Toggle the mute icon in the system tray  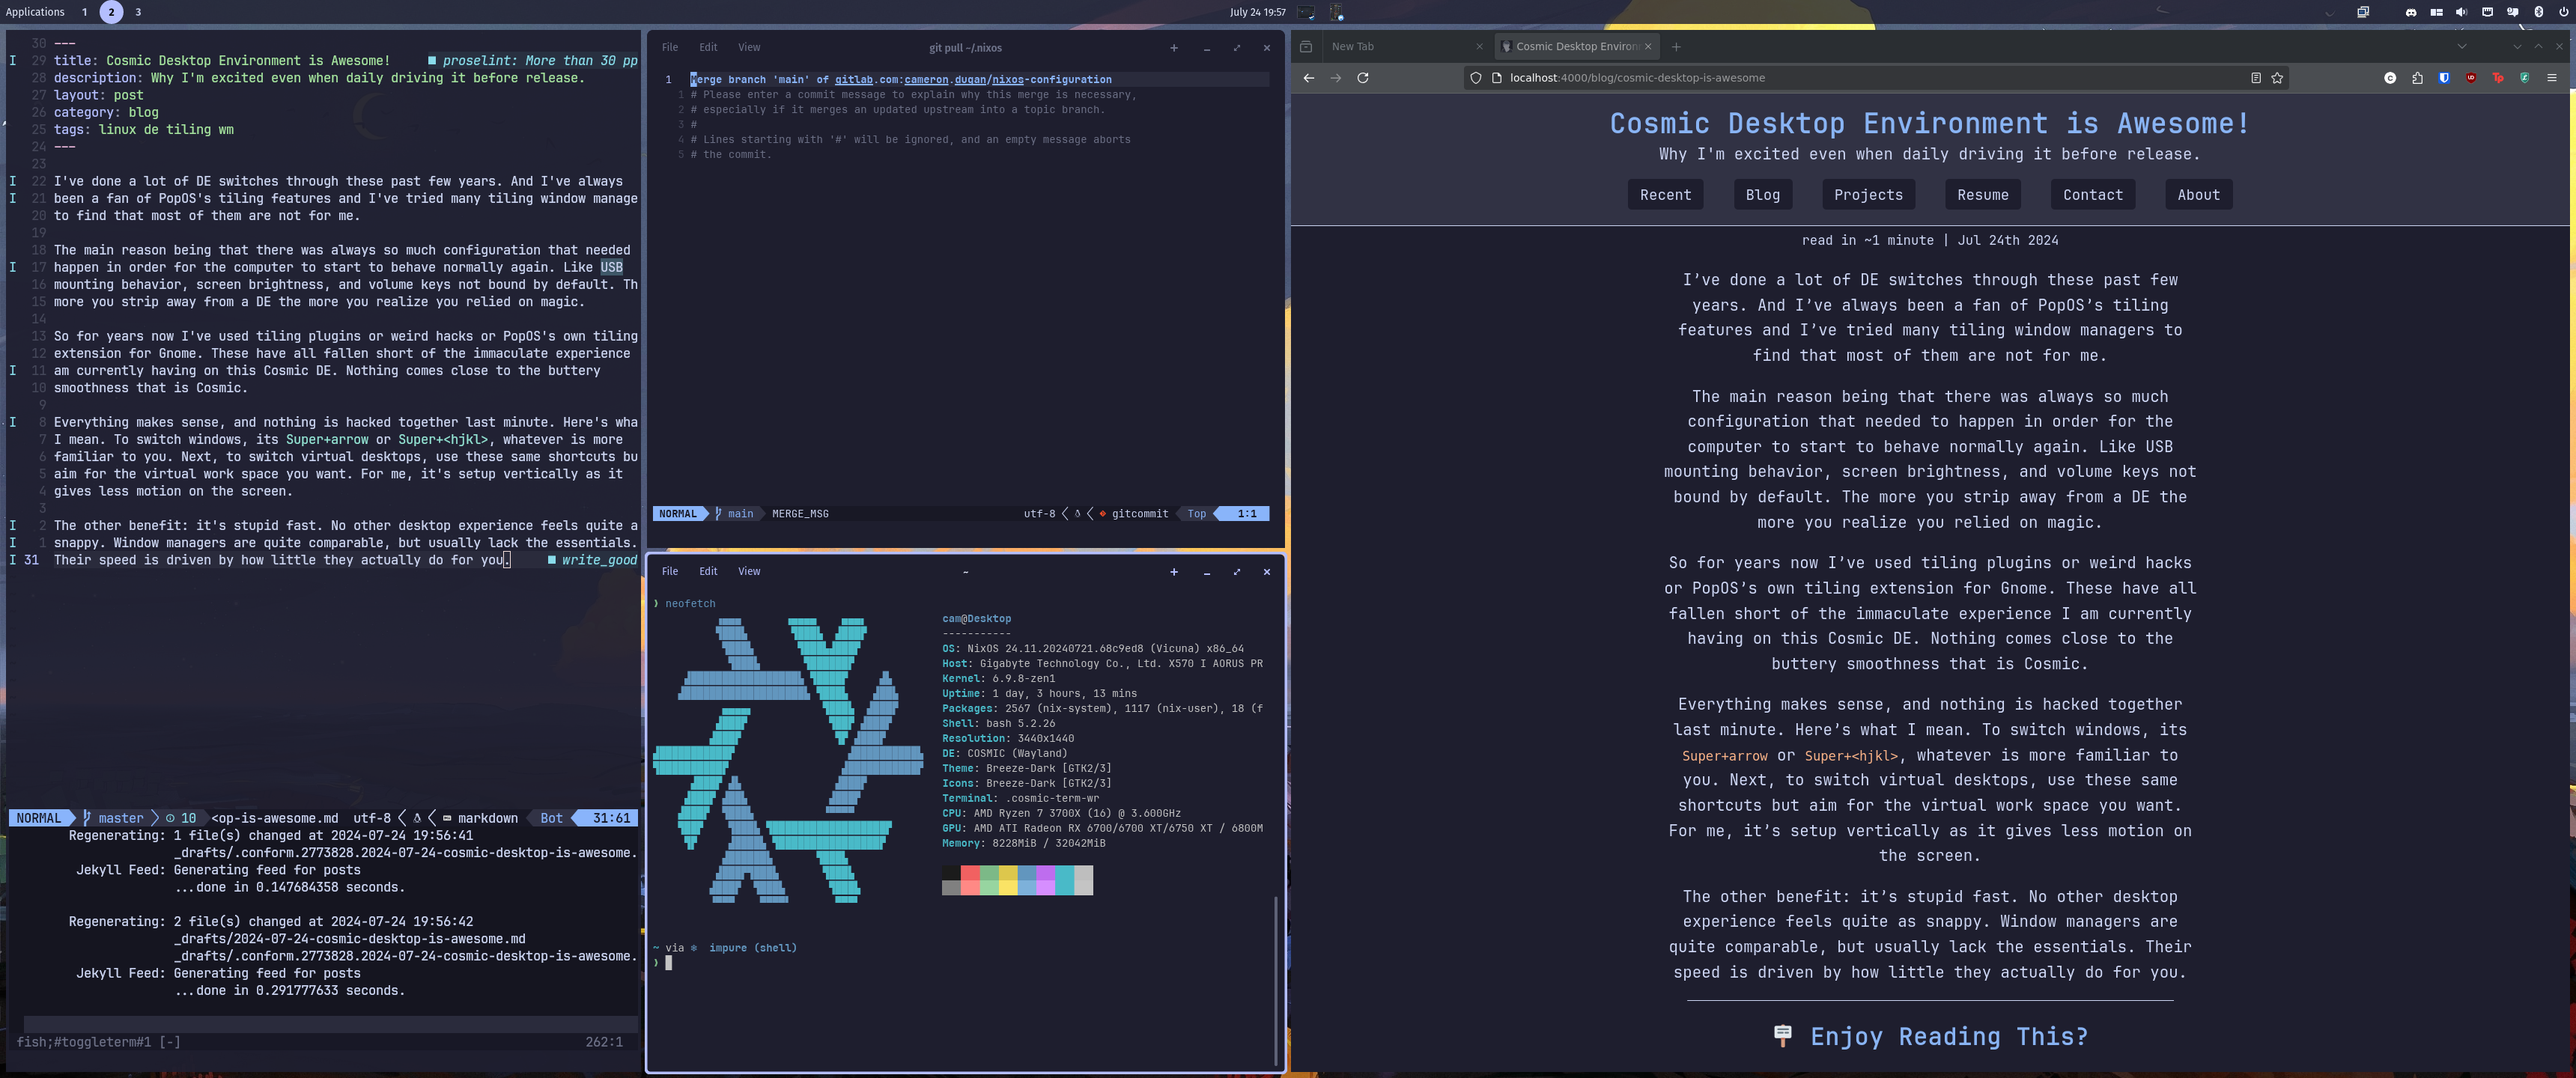tap(2461, 12)
